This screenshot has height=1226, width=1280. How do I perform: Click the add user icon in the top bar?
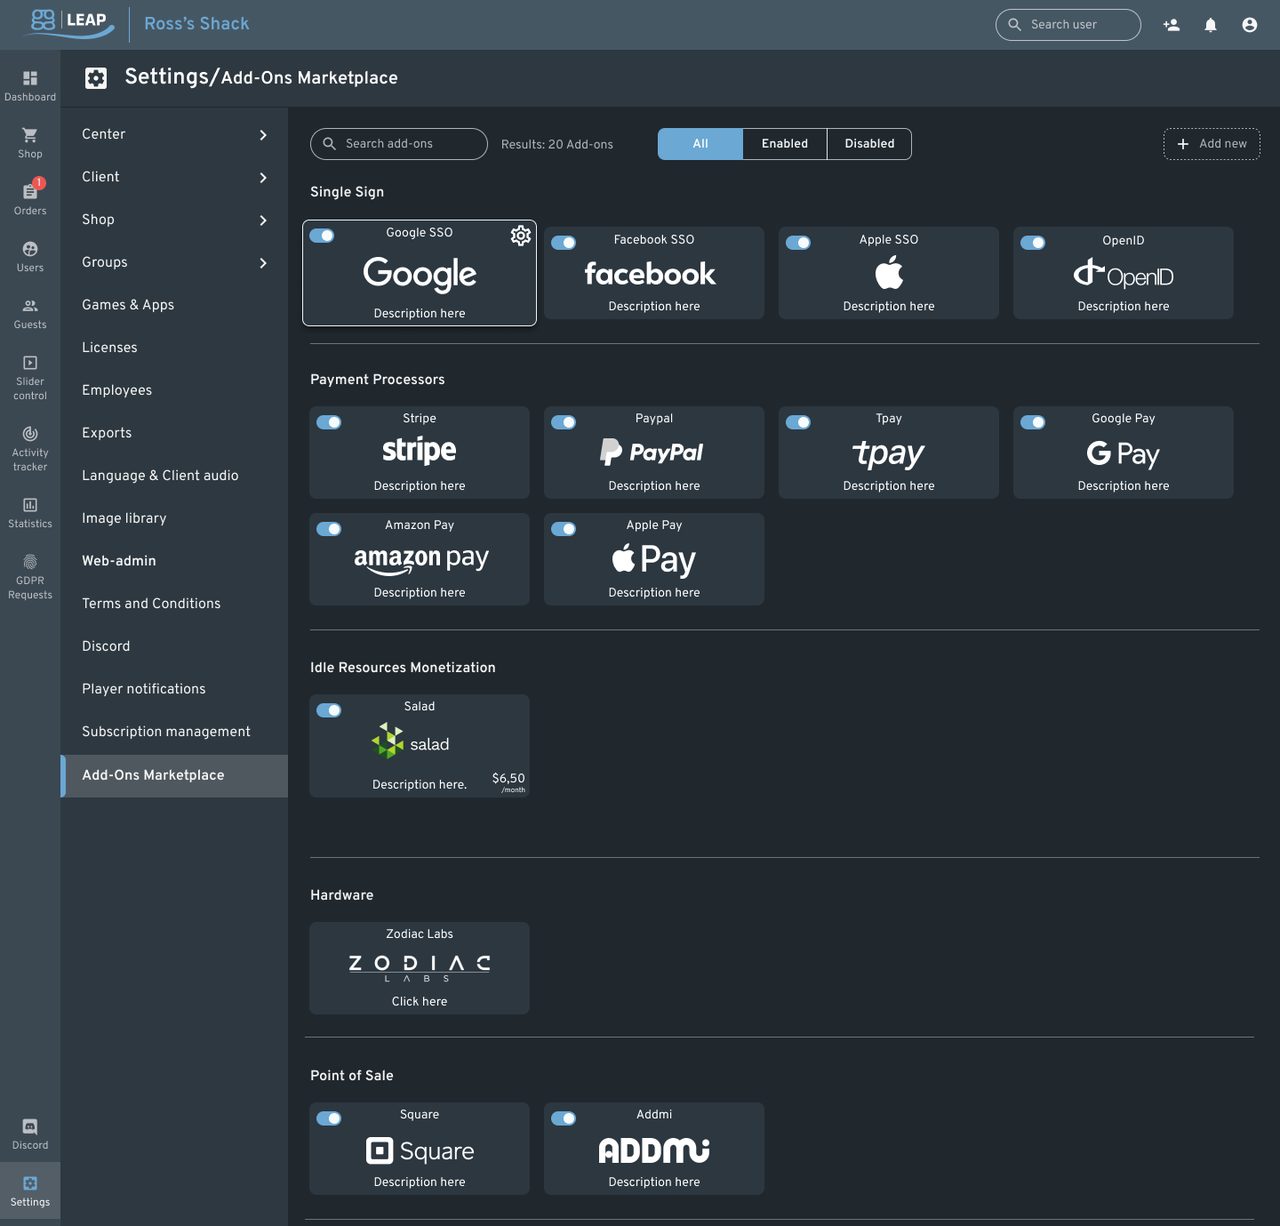pos(1172,25)
